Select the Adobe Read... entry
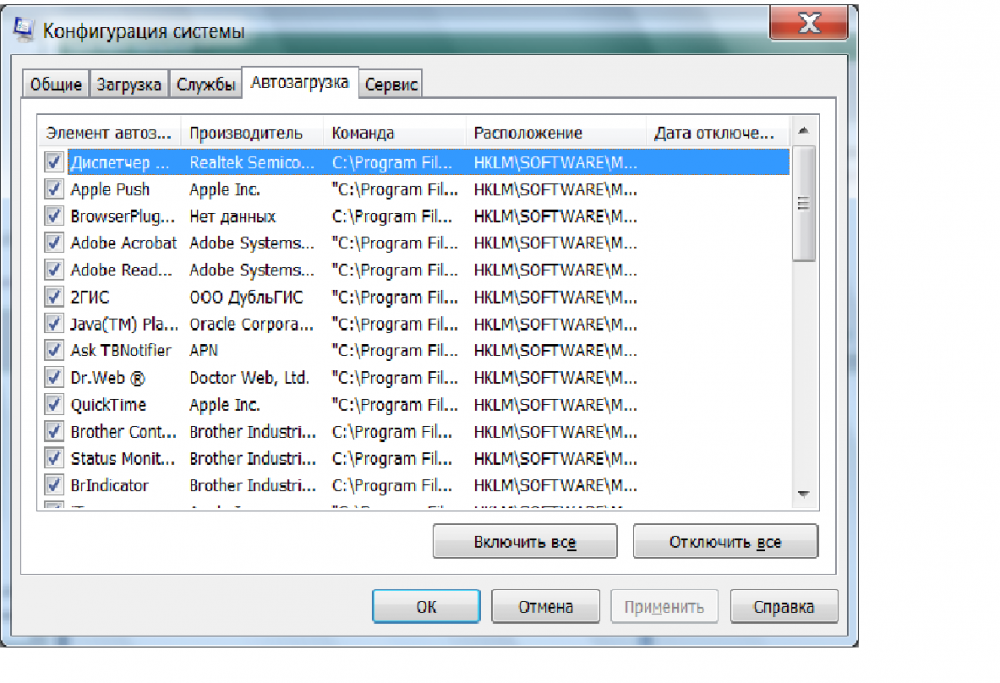 tap(121, 270)
